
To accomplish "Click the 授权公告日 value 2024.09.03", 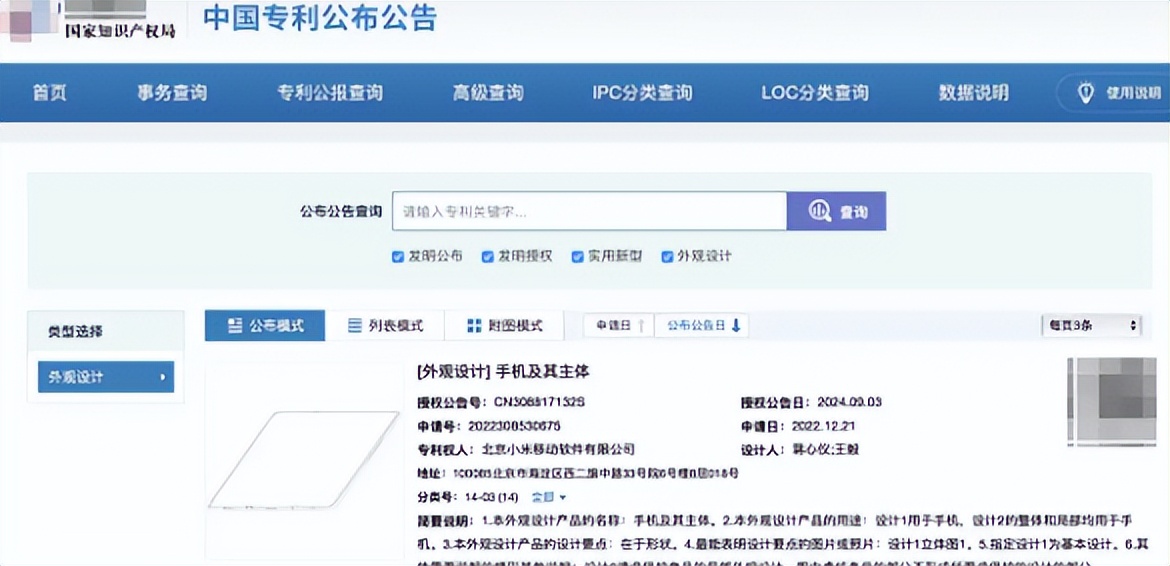I will pos(849,402).
